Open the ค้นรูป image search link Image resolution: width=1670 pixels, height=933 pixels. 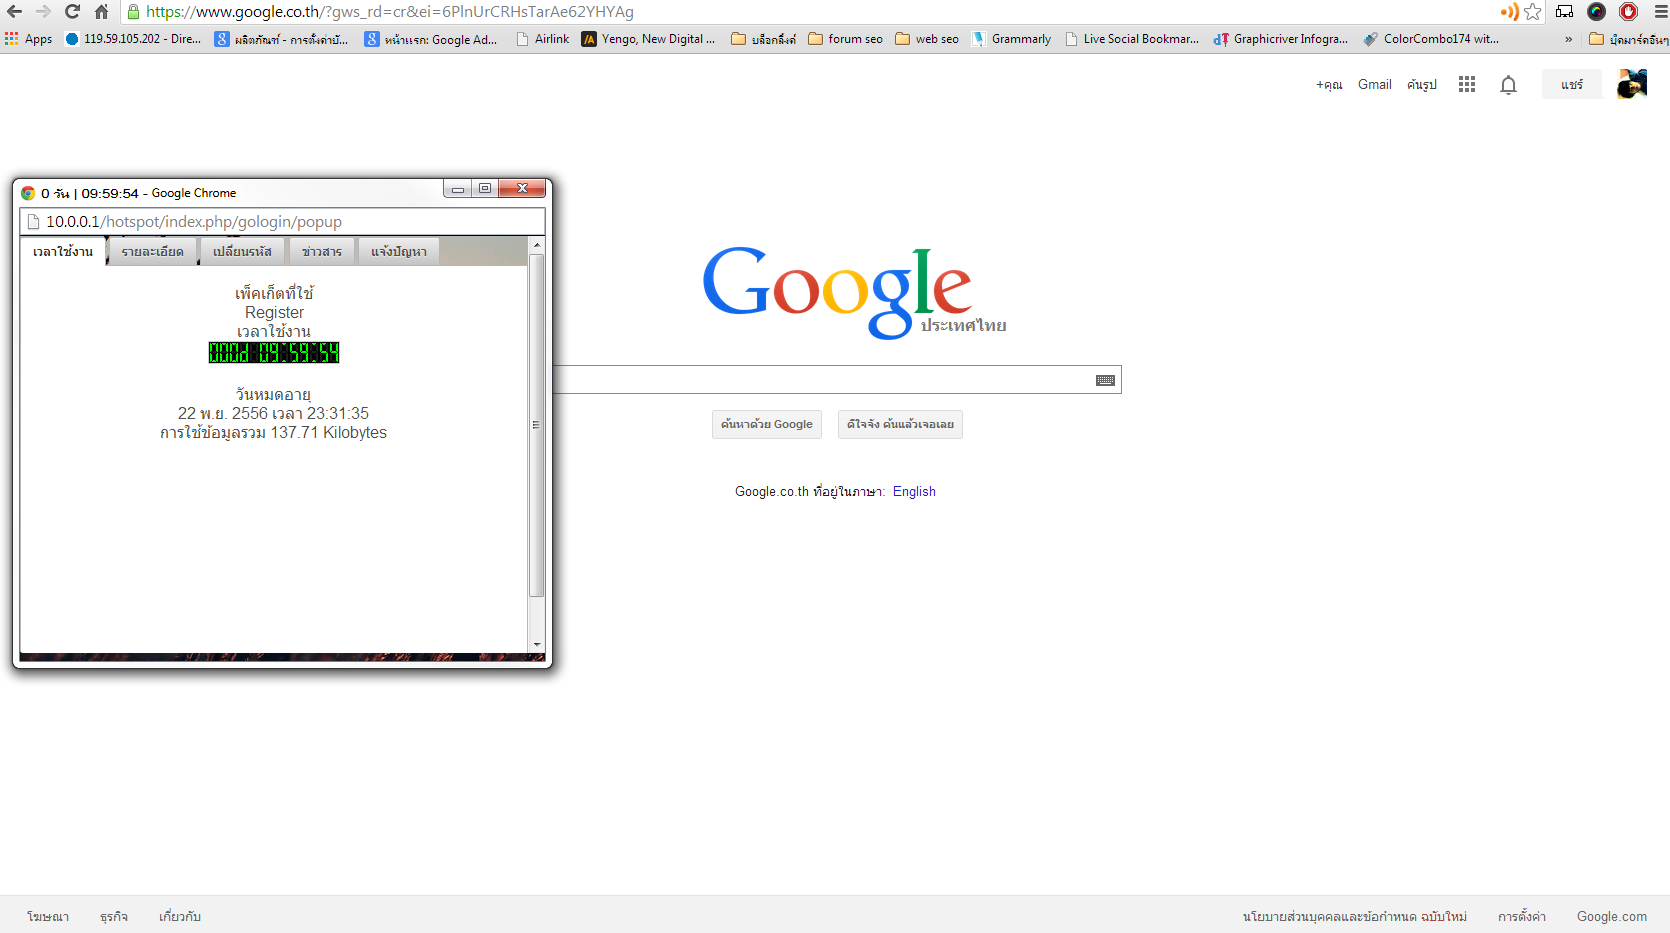point(1421,85)
